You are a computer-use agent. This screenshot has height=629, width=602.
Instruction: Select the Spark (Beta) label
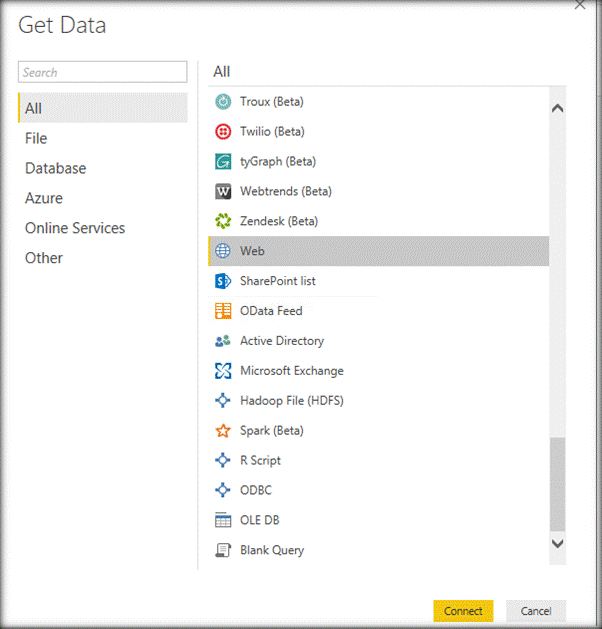click(272, 431)
